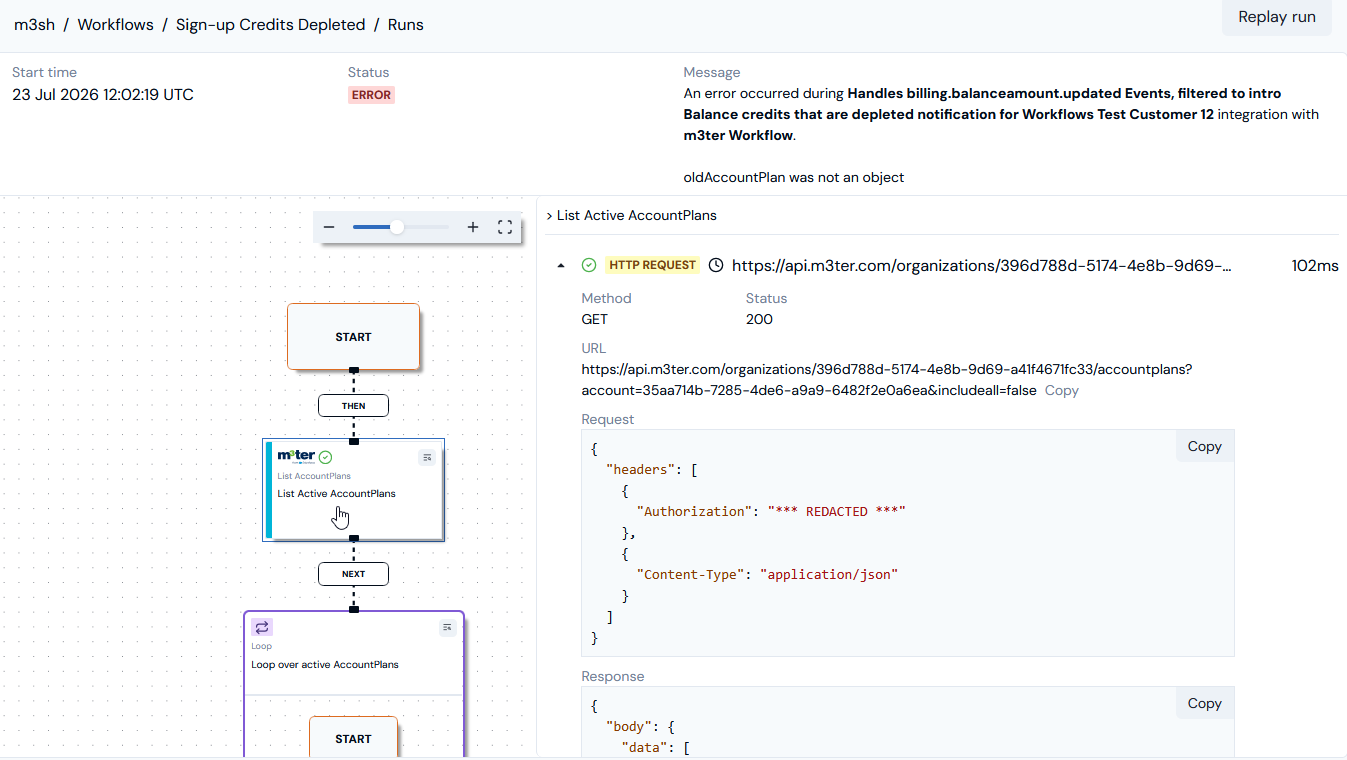Open settings icon on List Active AccountPlans node
The height and width of the screenshot is (760, 1347).
point(427,457)
